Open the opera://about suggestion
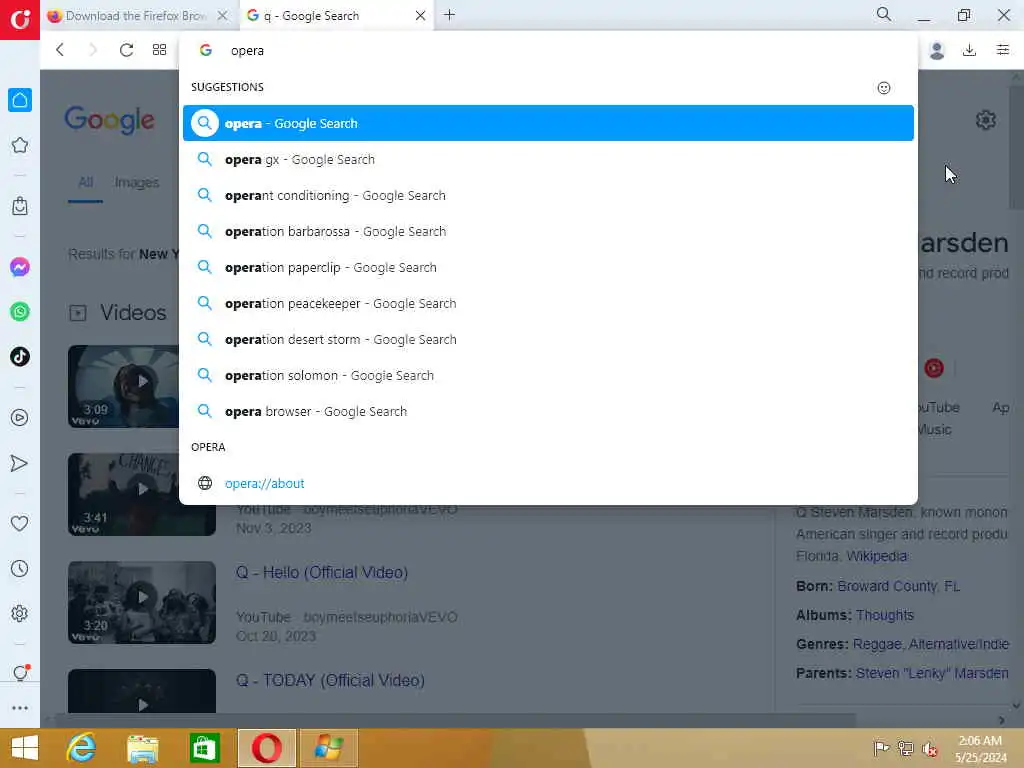This screenshot has height=768, width=1024. (549, 483)
